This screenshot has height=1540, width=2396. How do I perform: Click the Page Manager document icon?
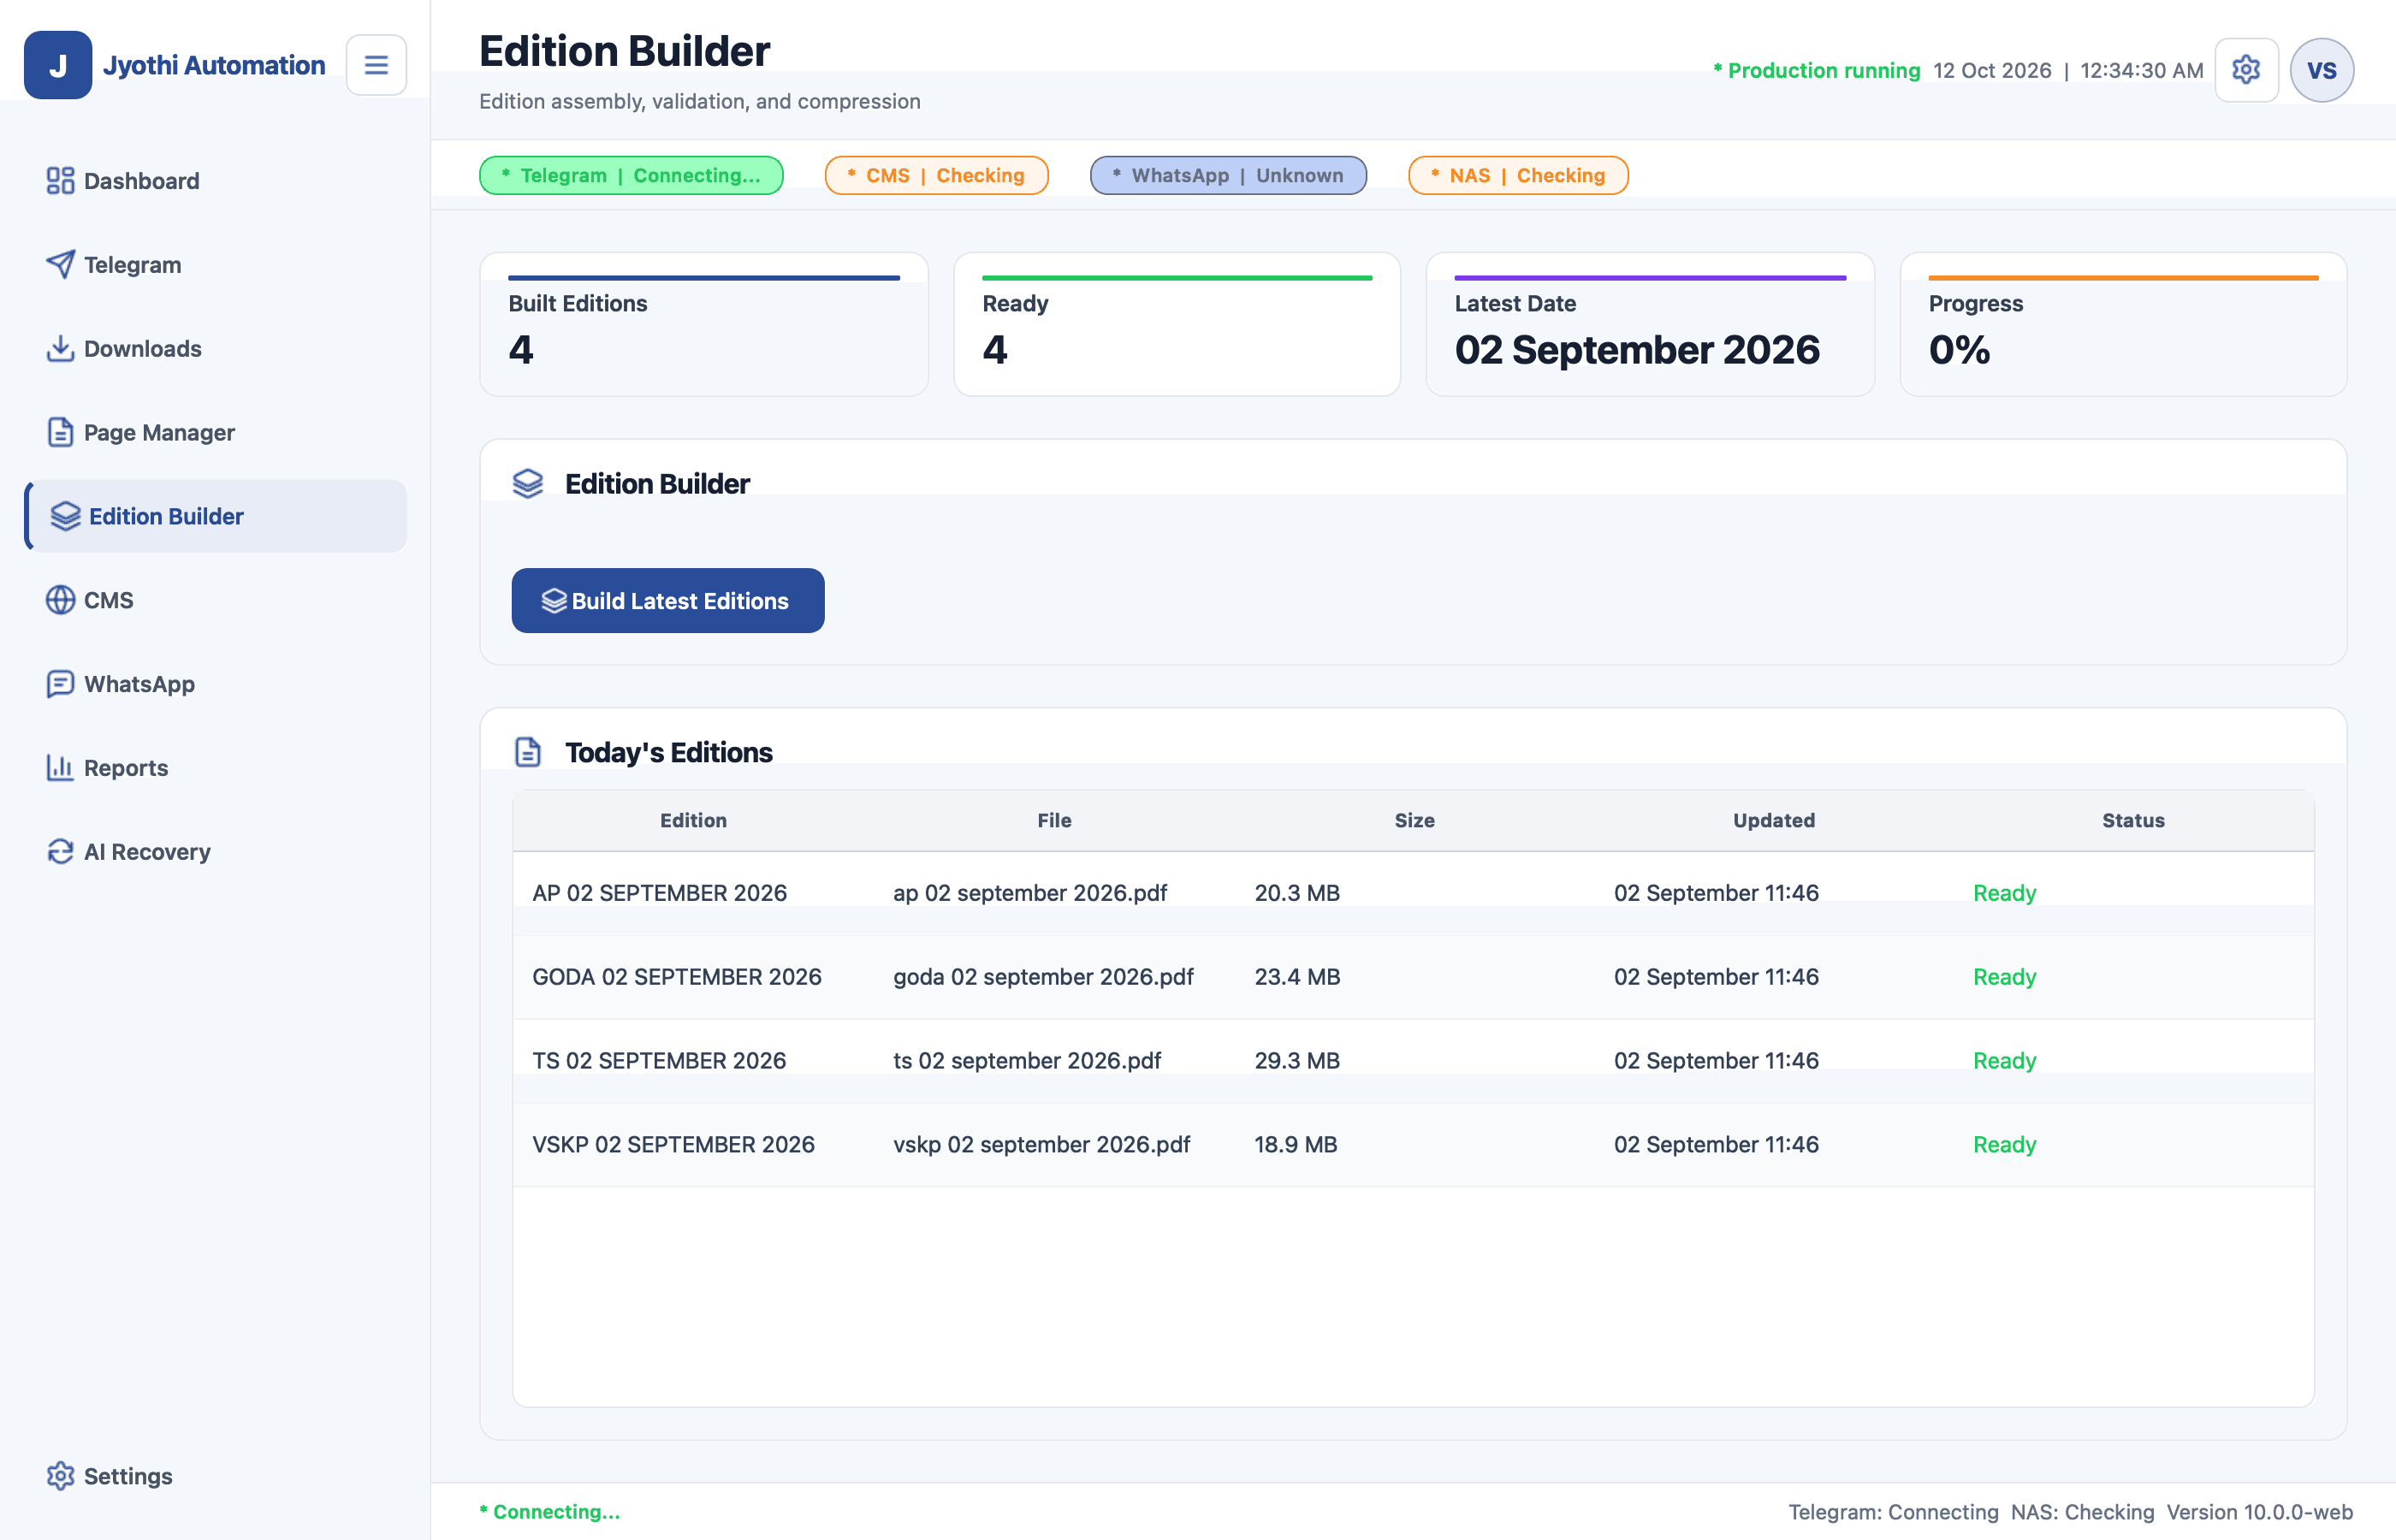[x=60, y=433]
